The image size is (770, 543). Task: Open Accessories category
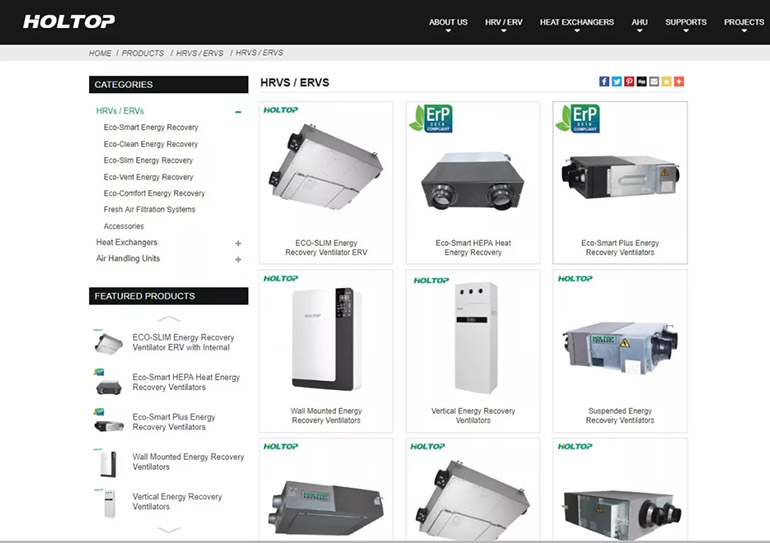[x=124, y=226]
